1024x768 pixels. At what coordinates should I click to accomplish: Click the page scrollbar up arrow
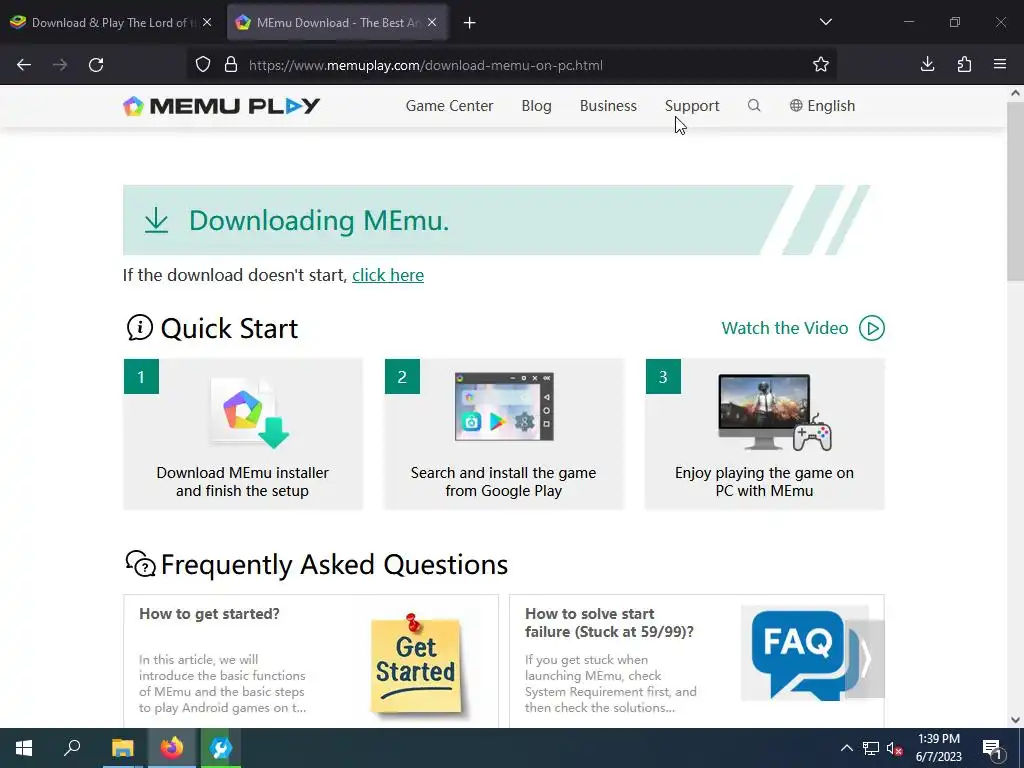[1016, 93]
